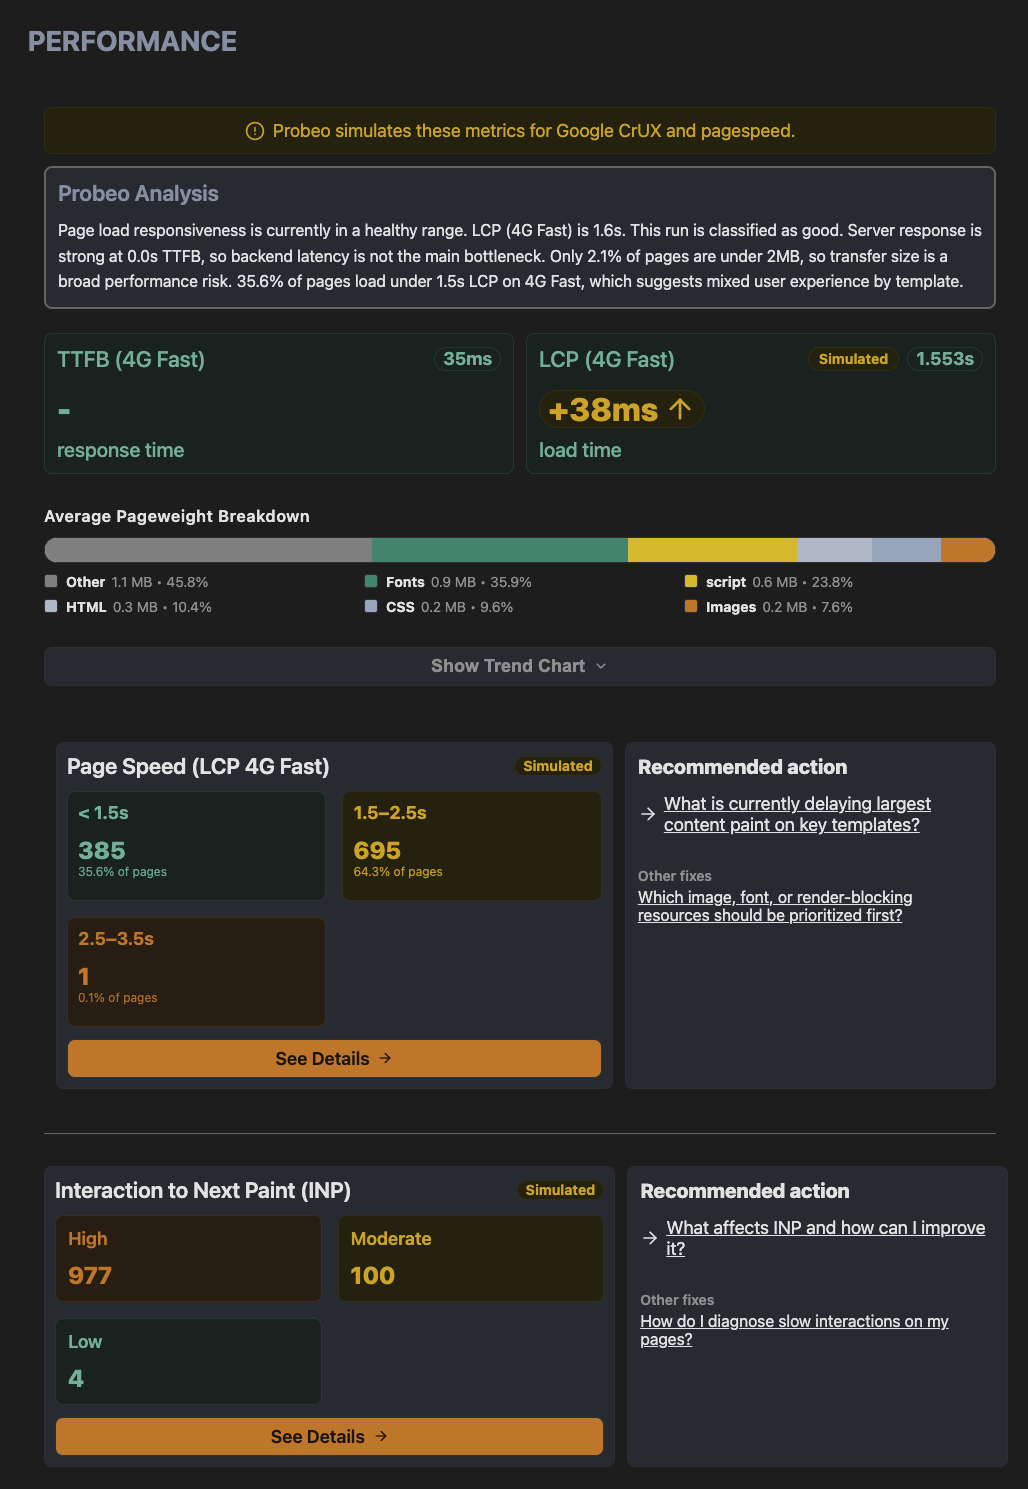
Task: Open Page Speed details with See Details
Action: coord(333,1058)
